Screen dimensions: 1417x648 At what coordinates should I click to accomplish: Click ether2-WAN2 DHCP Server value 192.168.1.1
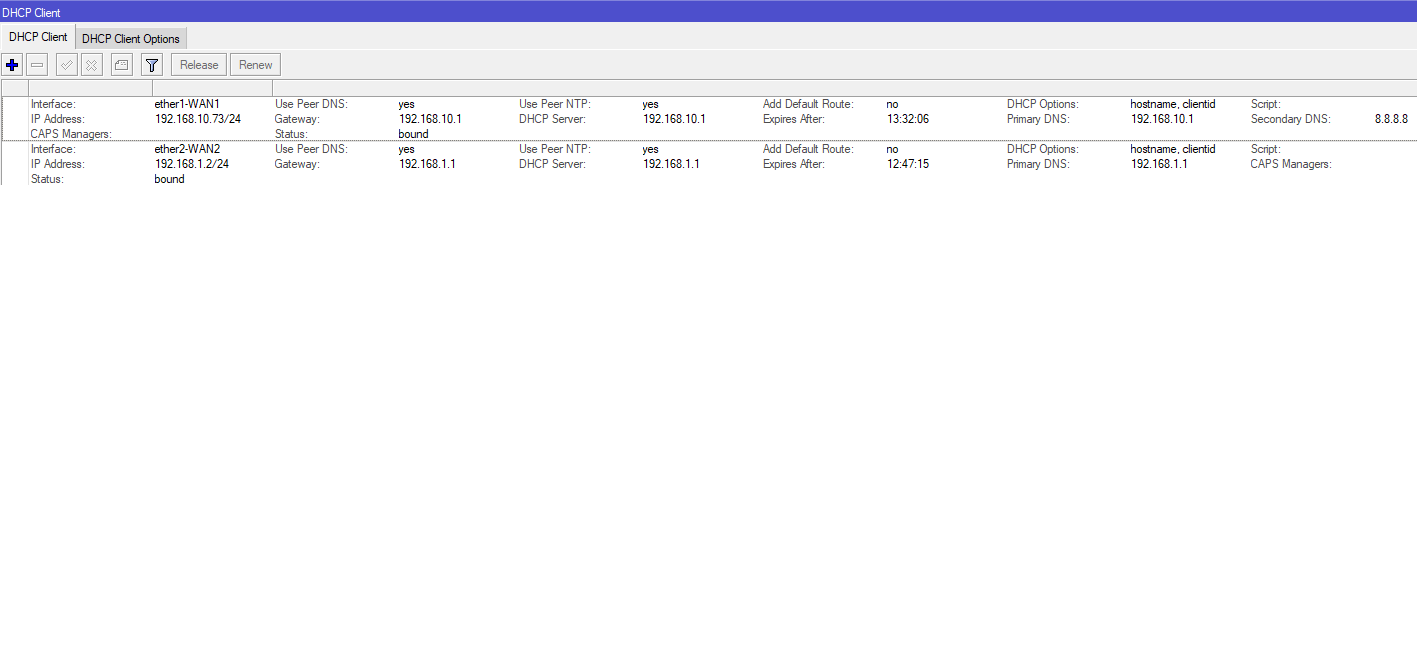(x=671, y=164)
